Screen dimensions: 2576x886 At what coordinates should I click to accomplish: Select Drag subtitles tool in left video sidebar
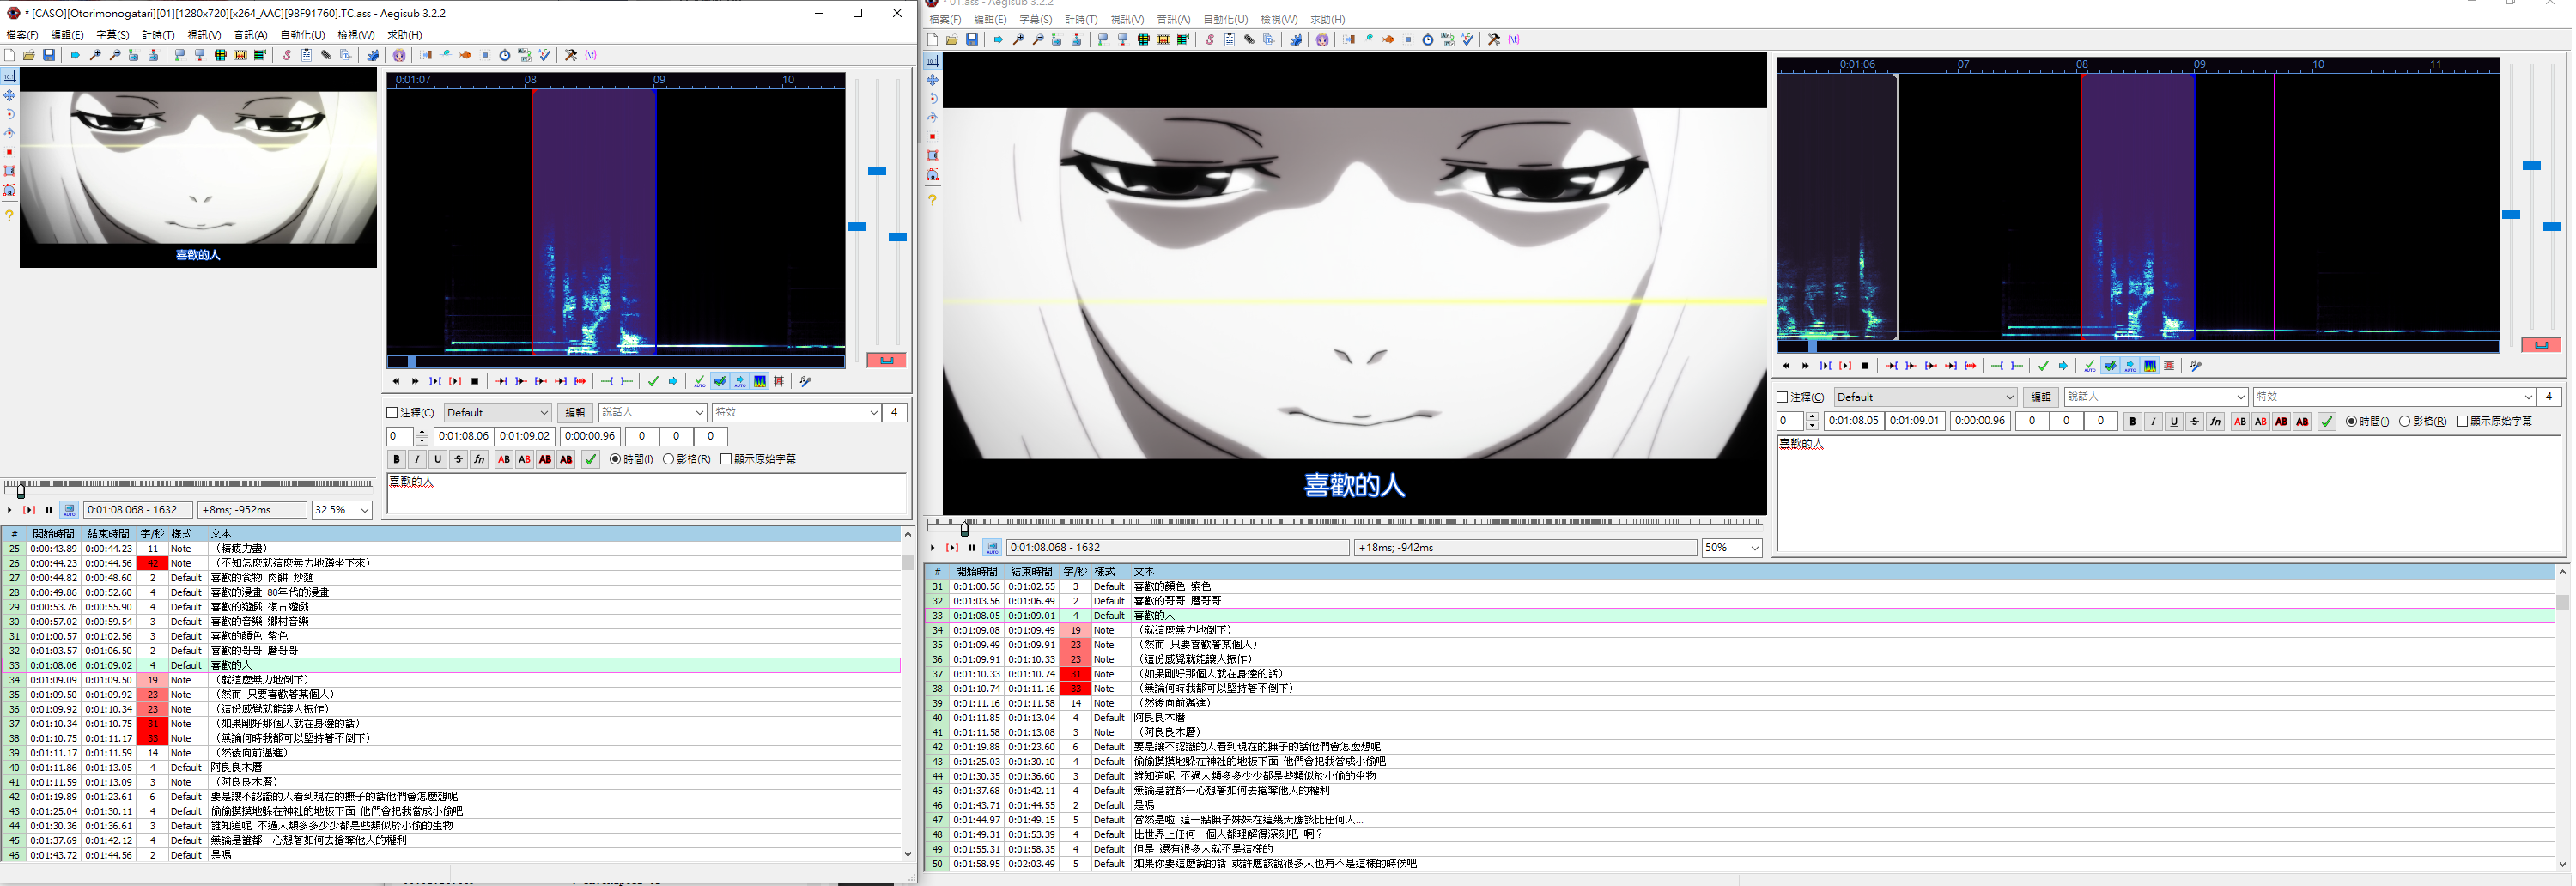[x=9, y=95]
